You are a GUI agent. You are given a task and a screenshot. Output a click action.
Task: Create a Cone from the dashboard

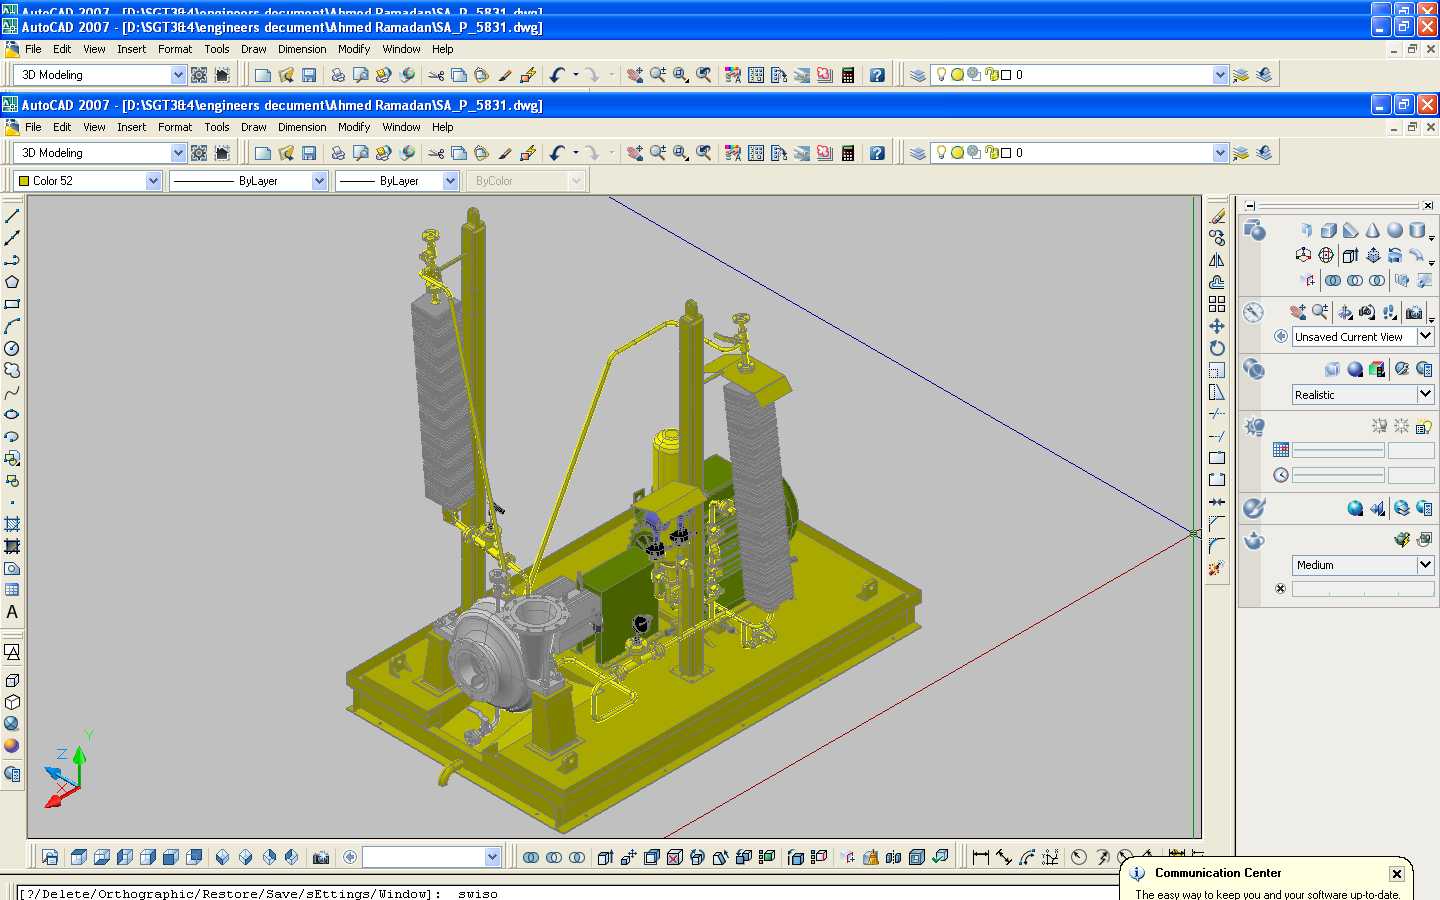[1373, 230]
